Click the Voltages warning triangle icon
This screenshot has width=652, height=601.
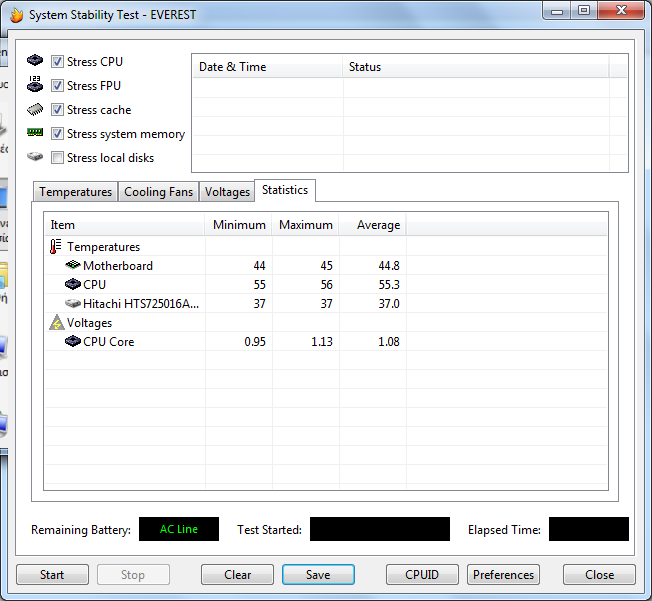coord(57,322)
